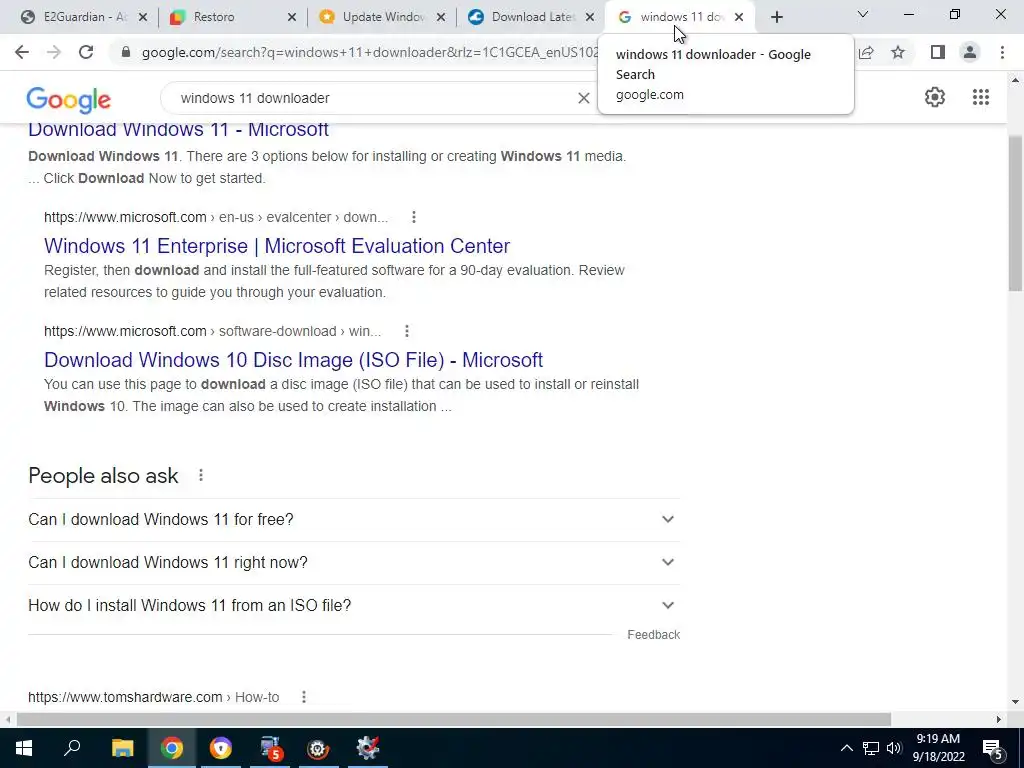Open Chrome three-dot menu
Viewport: 1024px width, 768px height.
click(1002, 52)
